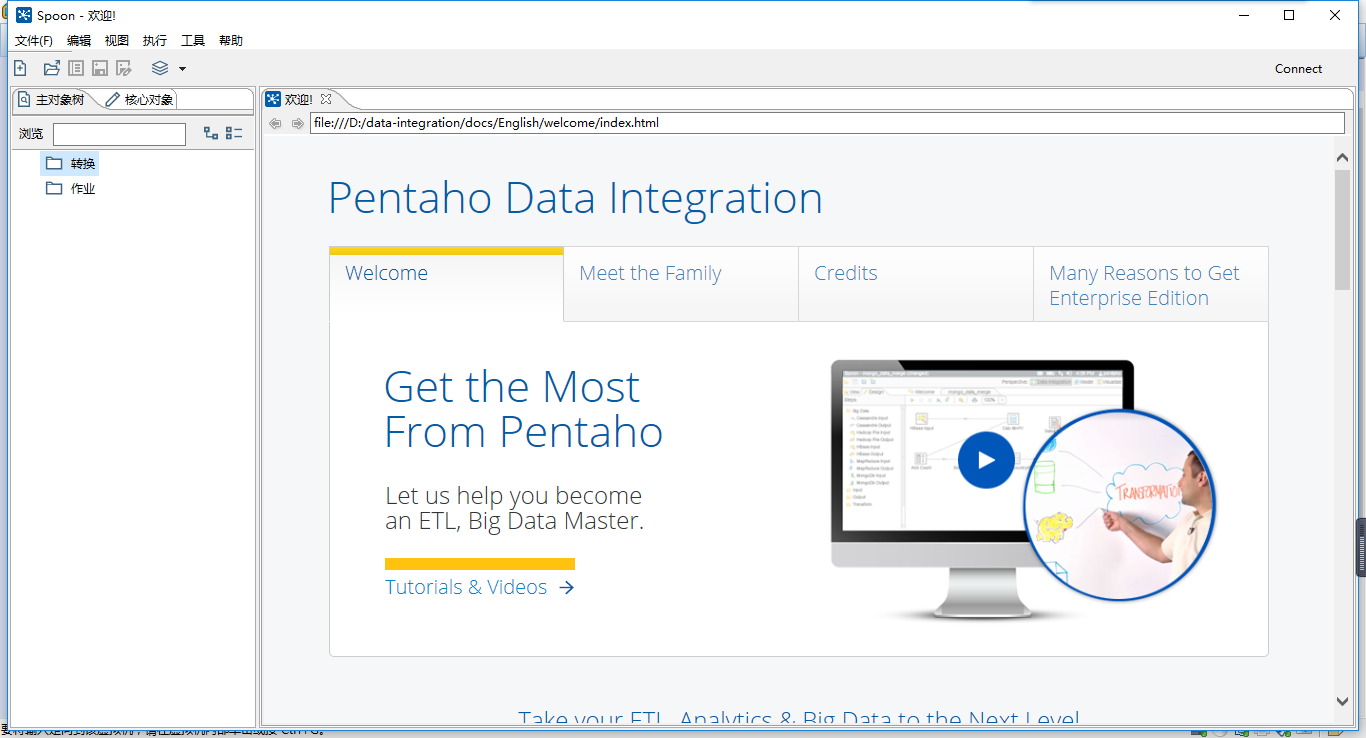
Task: Click the pencil icon on 核心对象 tab
Action: pyautogui.click(x=112, y=100)
